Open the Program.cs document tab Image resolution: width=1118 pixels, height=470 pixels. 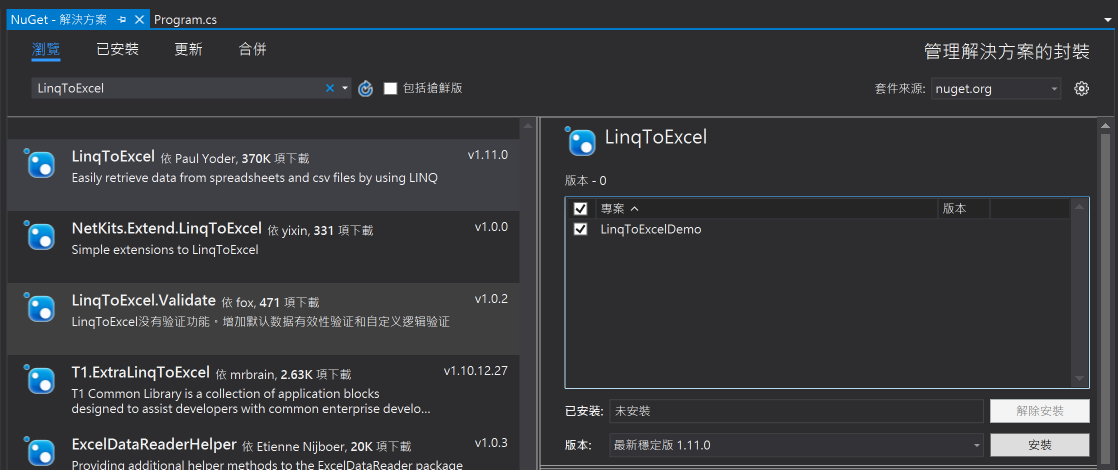click(185, 20)
